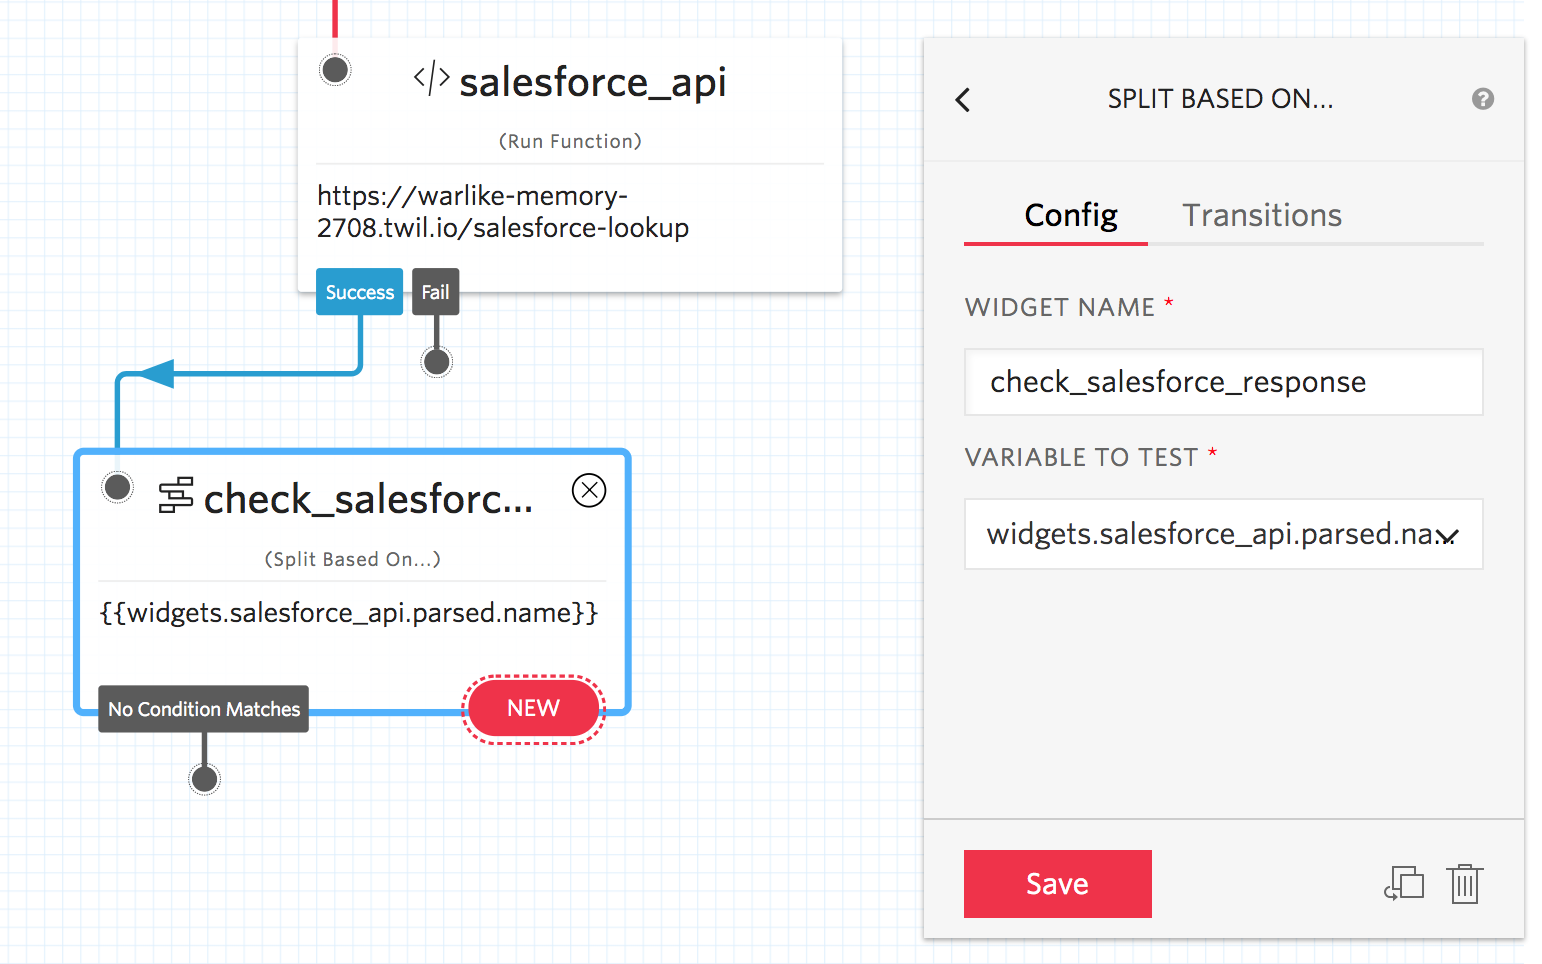Switch to the Config tab
1542x964 pixels.
tap(1071, 215)
